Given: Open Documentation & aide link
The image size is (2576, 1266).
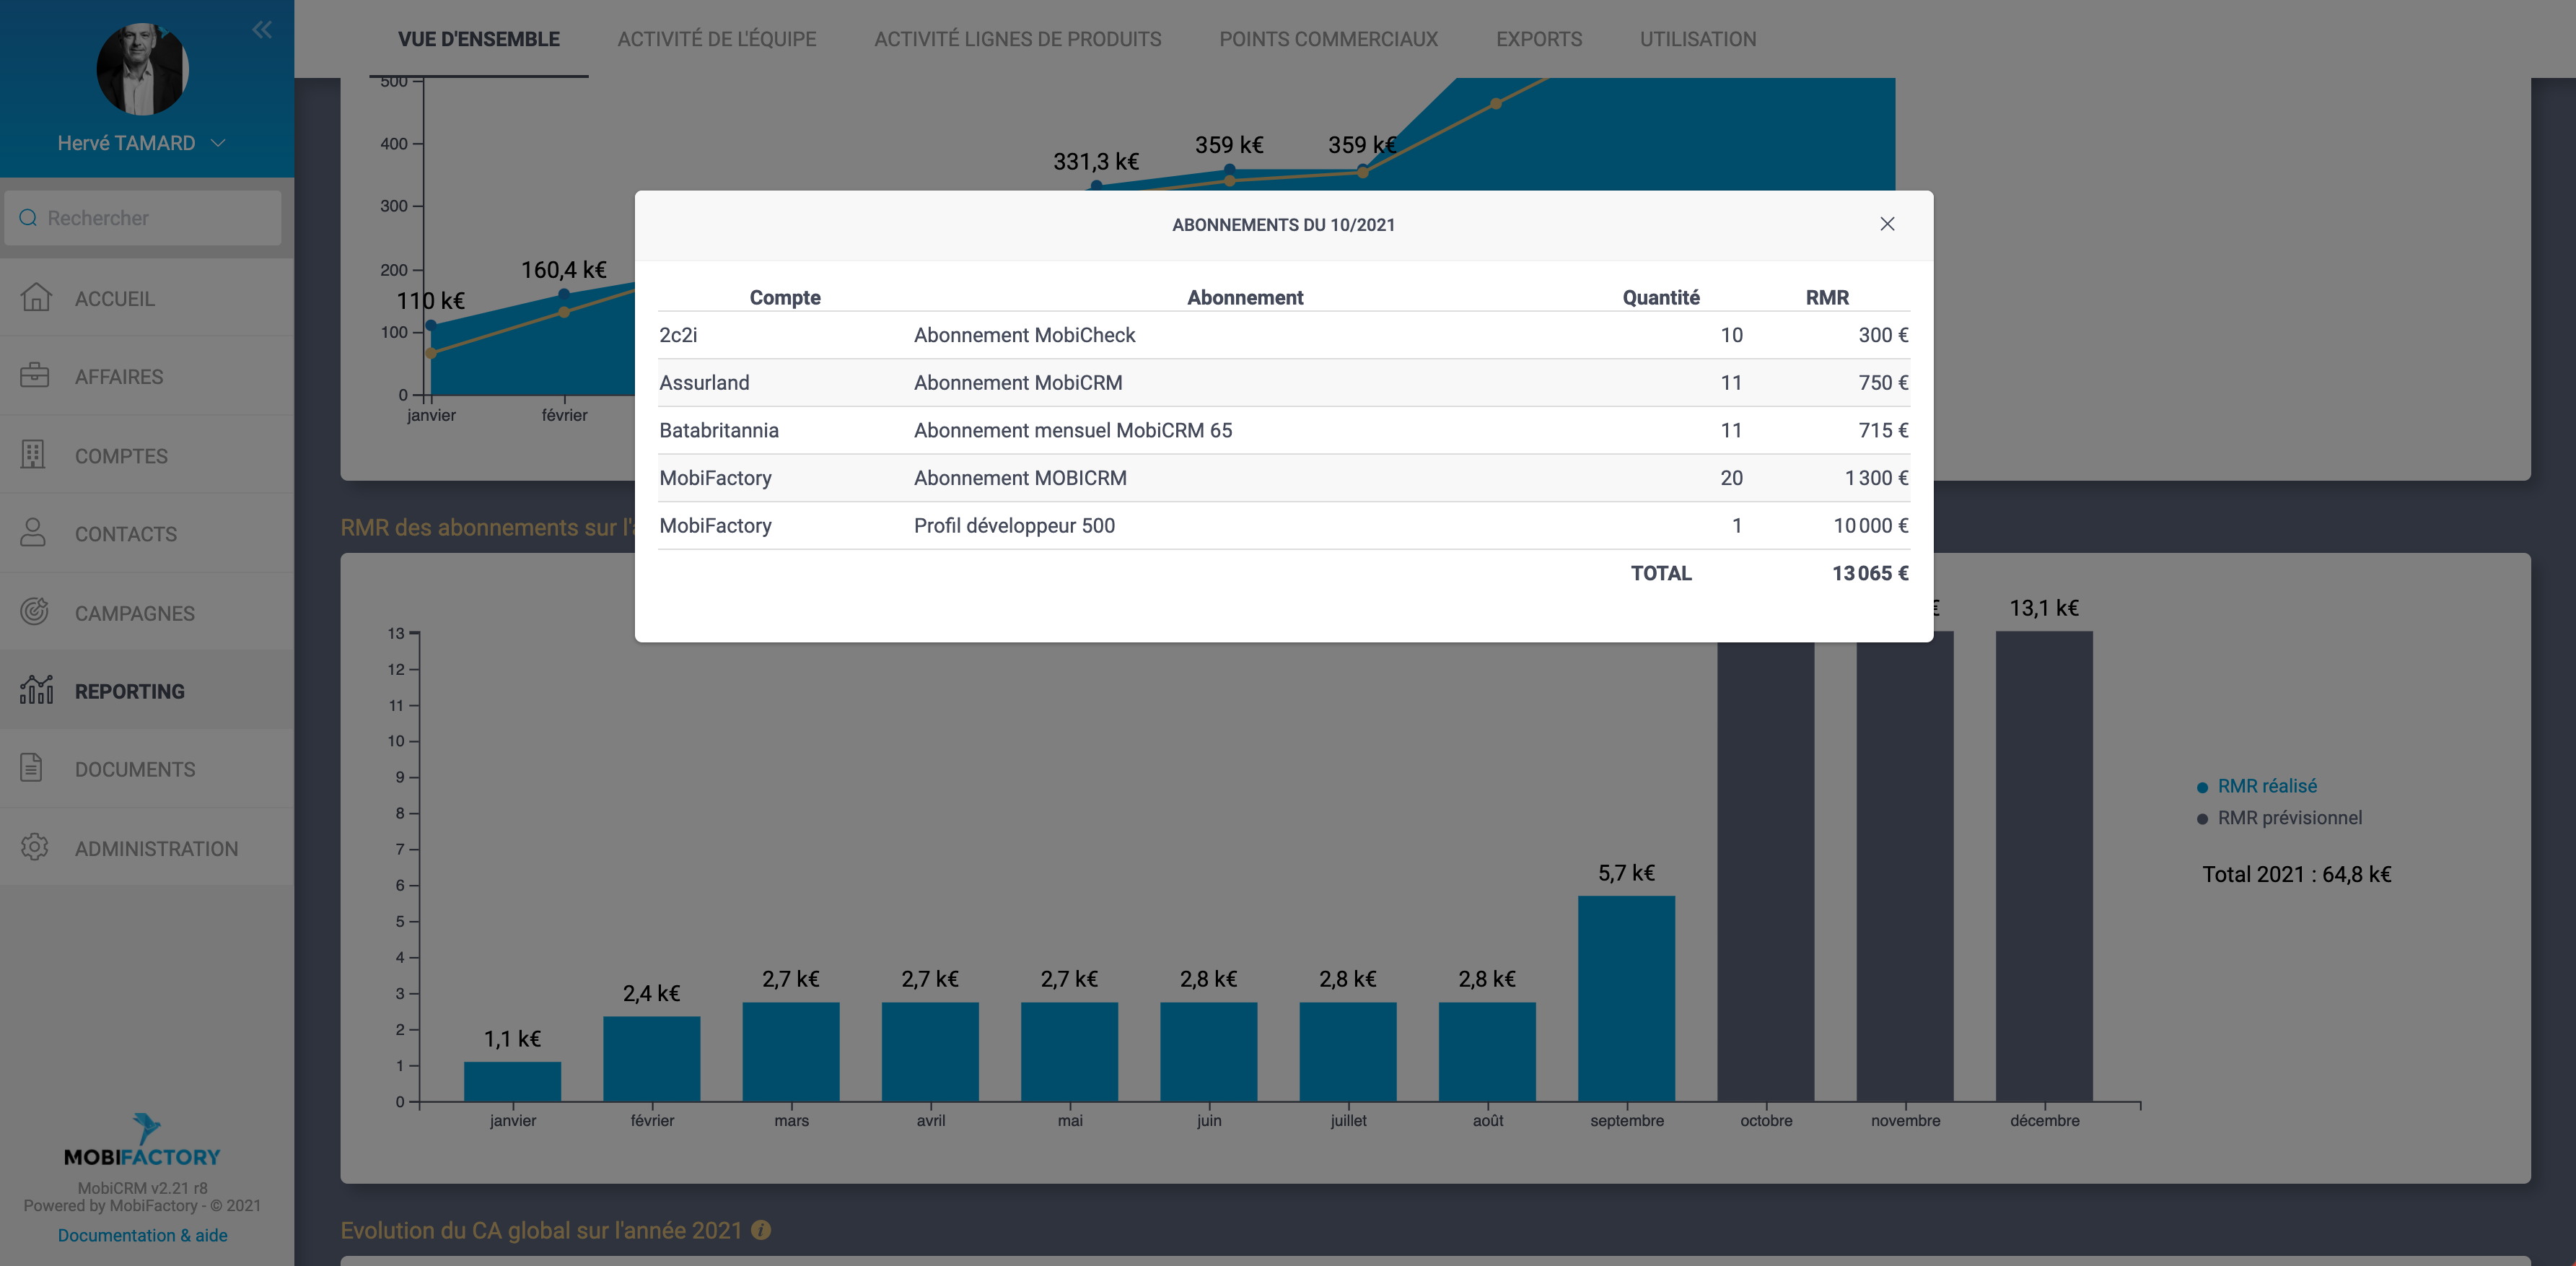Looking at the screenshot, I should click(x=142, y=1235).
